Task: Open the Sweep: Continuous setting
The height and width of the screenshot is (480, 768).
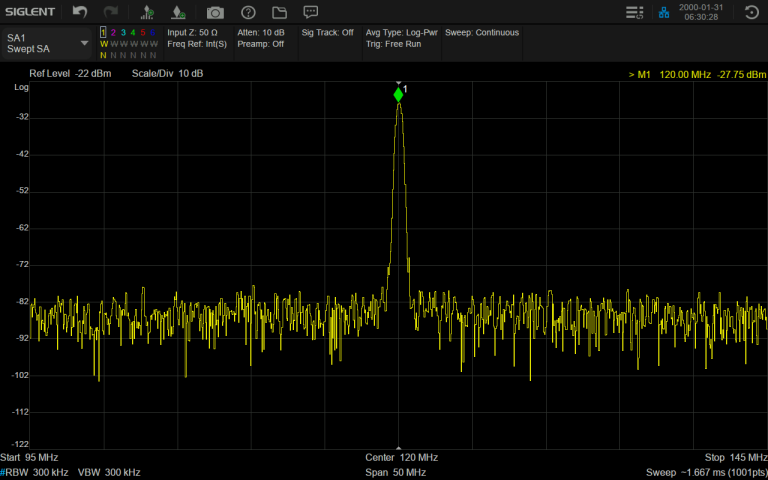Action: (482, 33)
